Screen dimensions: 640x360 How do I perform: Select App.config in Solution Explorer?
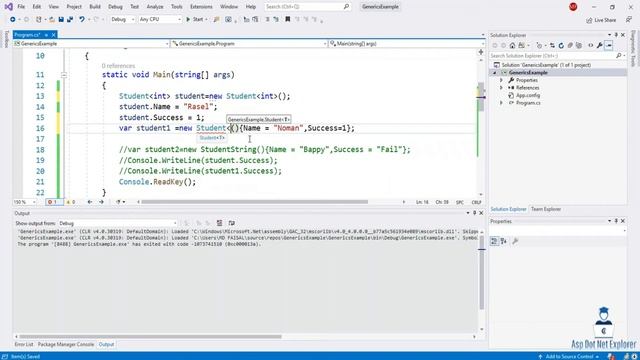click(528, 96)
